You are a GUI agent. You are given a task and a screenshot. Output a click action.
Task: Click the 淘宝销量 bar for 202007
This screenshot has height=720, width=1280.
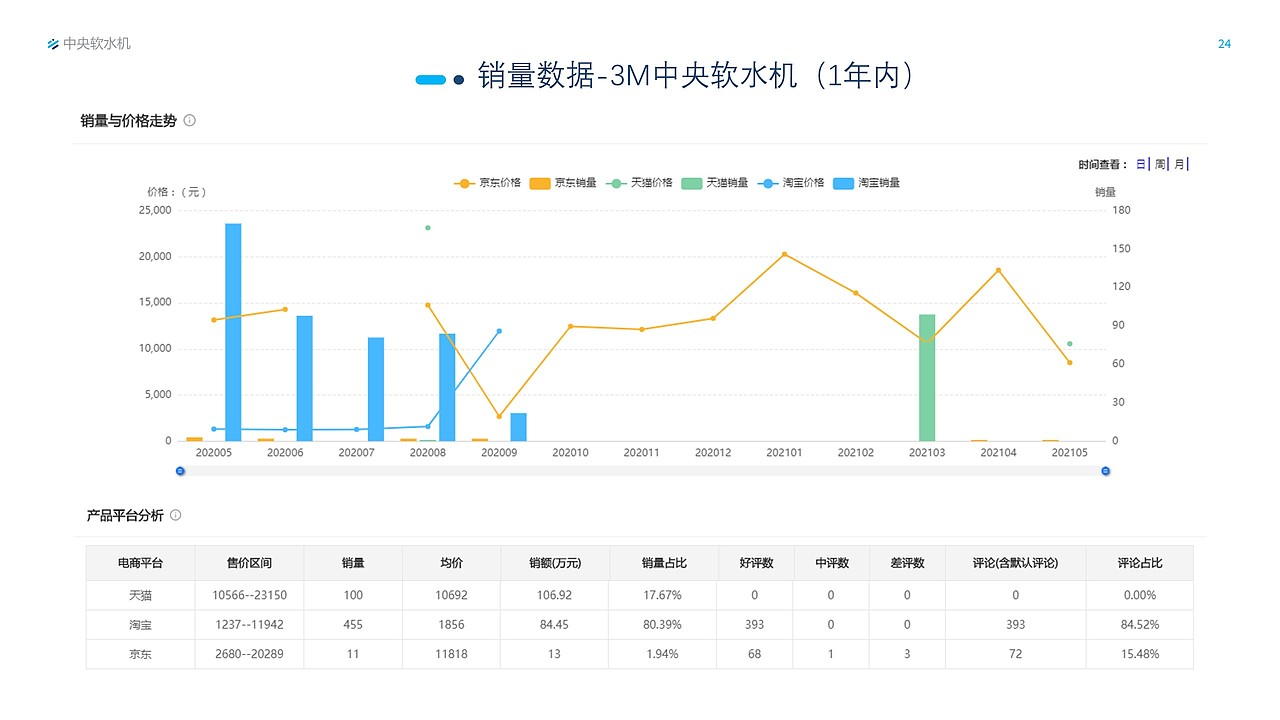click(x=376, y=389)
